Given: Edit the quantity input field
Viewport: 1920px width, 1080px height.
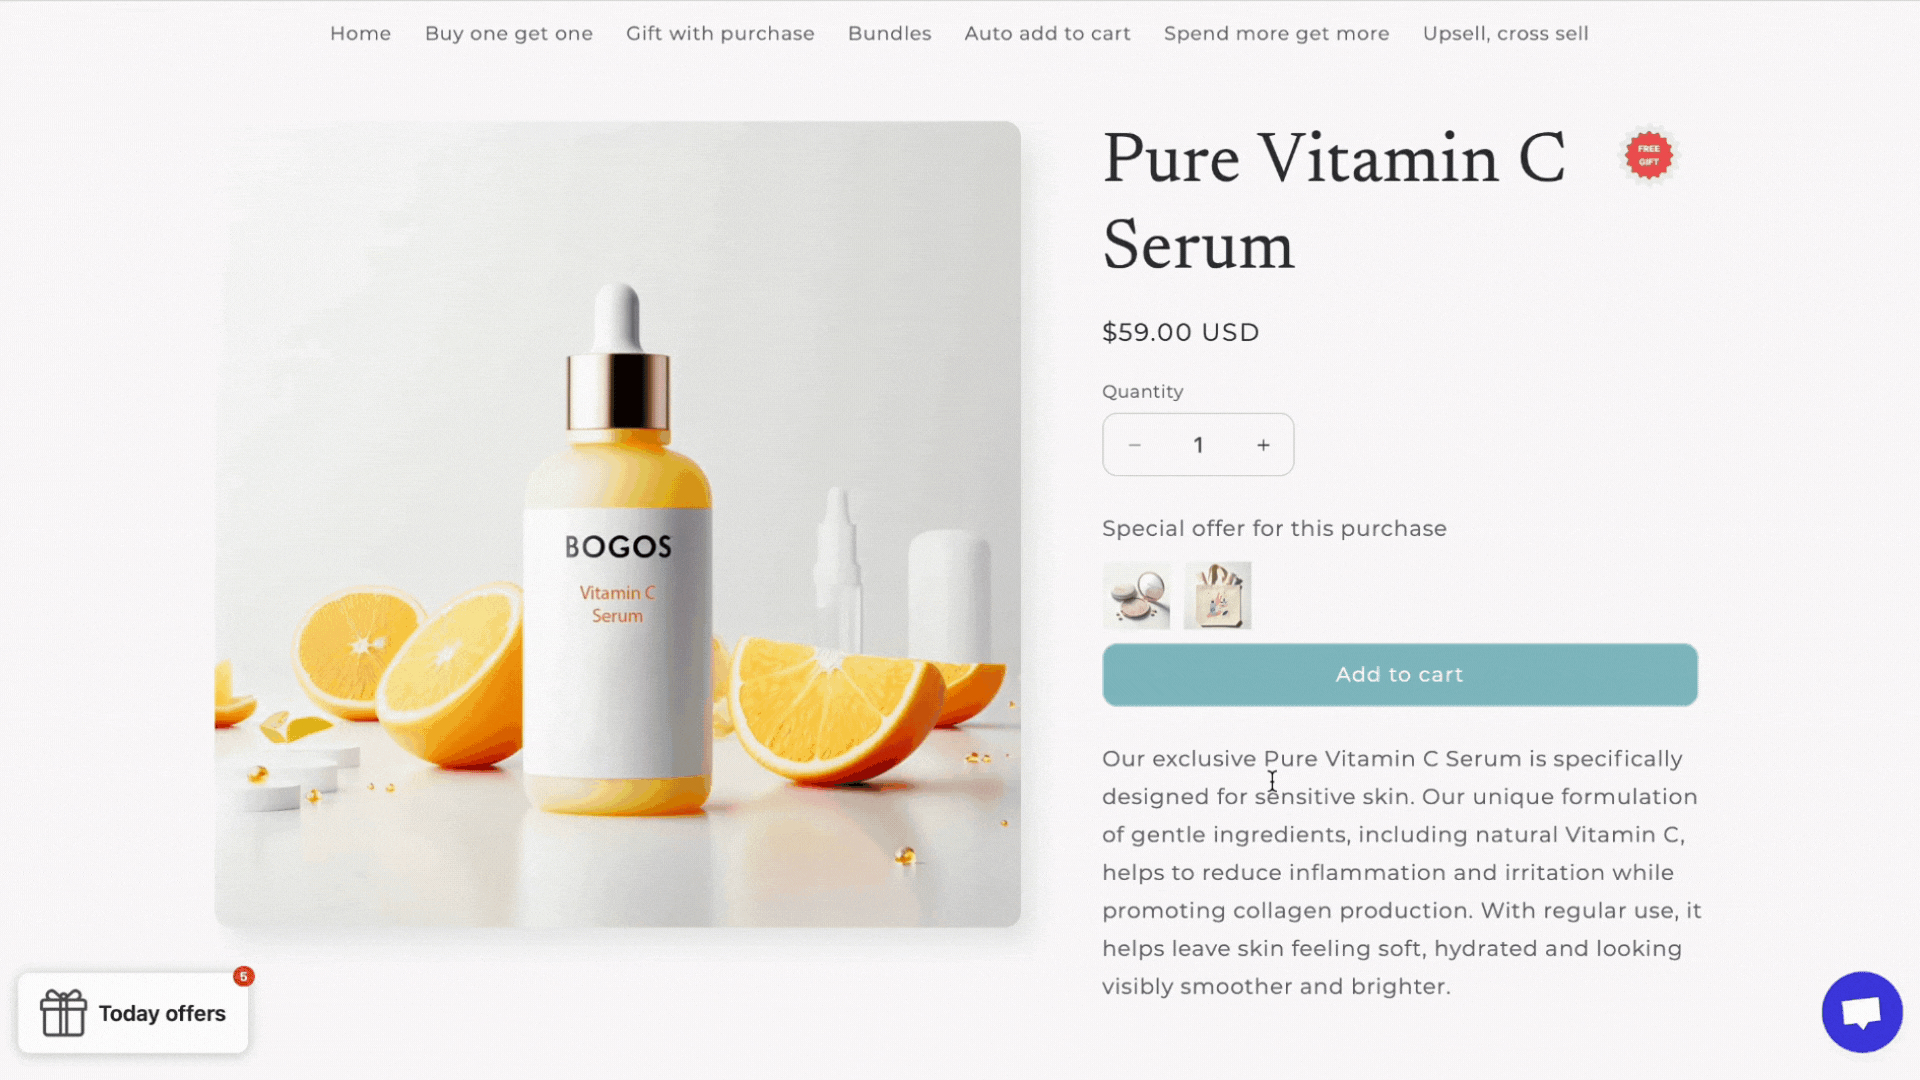Looking at the screenshot, I should pos(1197,444).
